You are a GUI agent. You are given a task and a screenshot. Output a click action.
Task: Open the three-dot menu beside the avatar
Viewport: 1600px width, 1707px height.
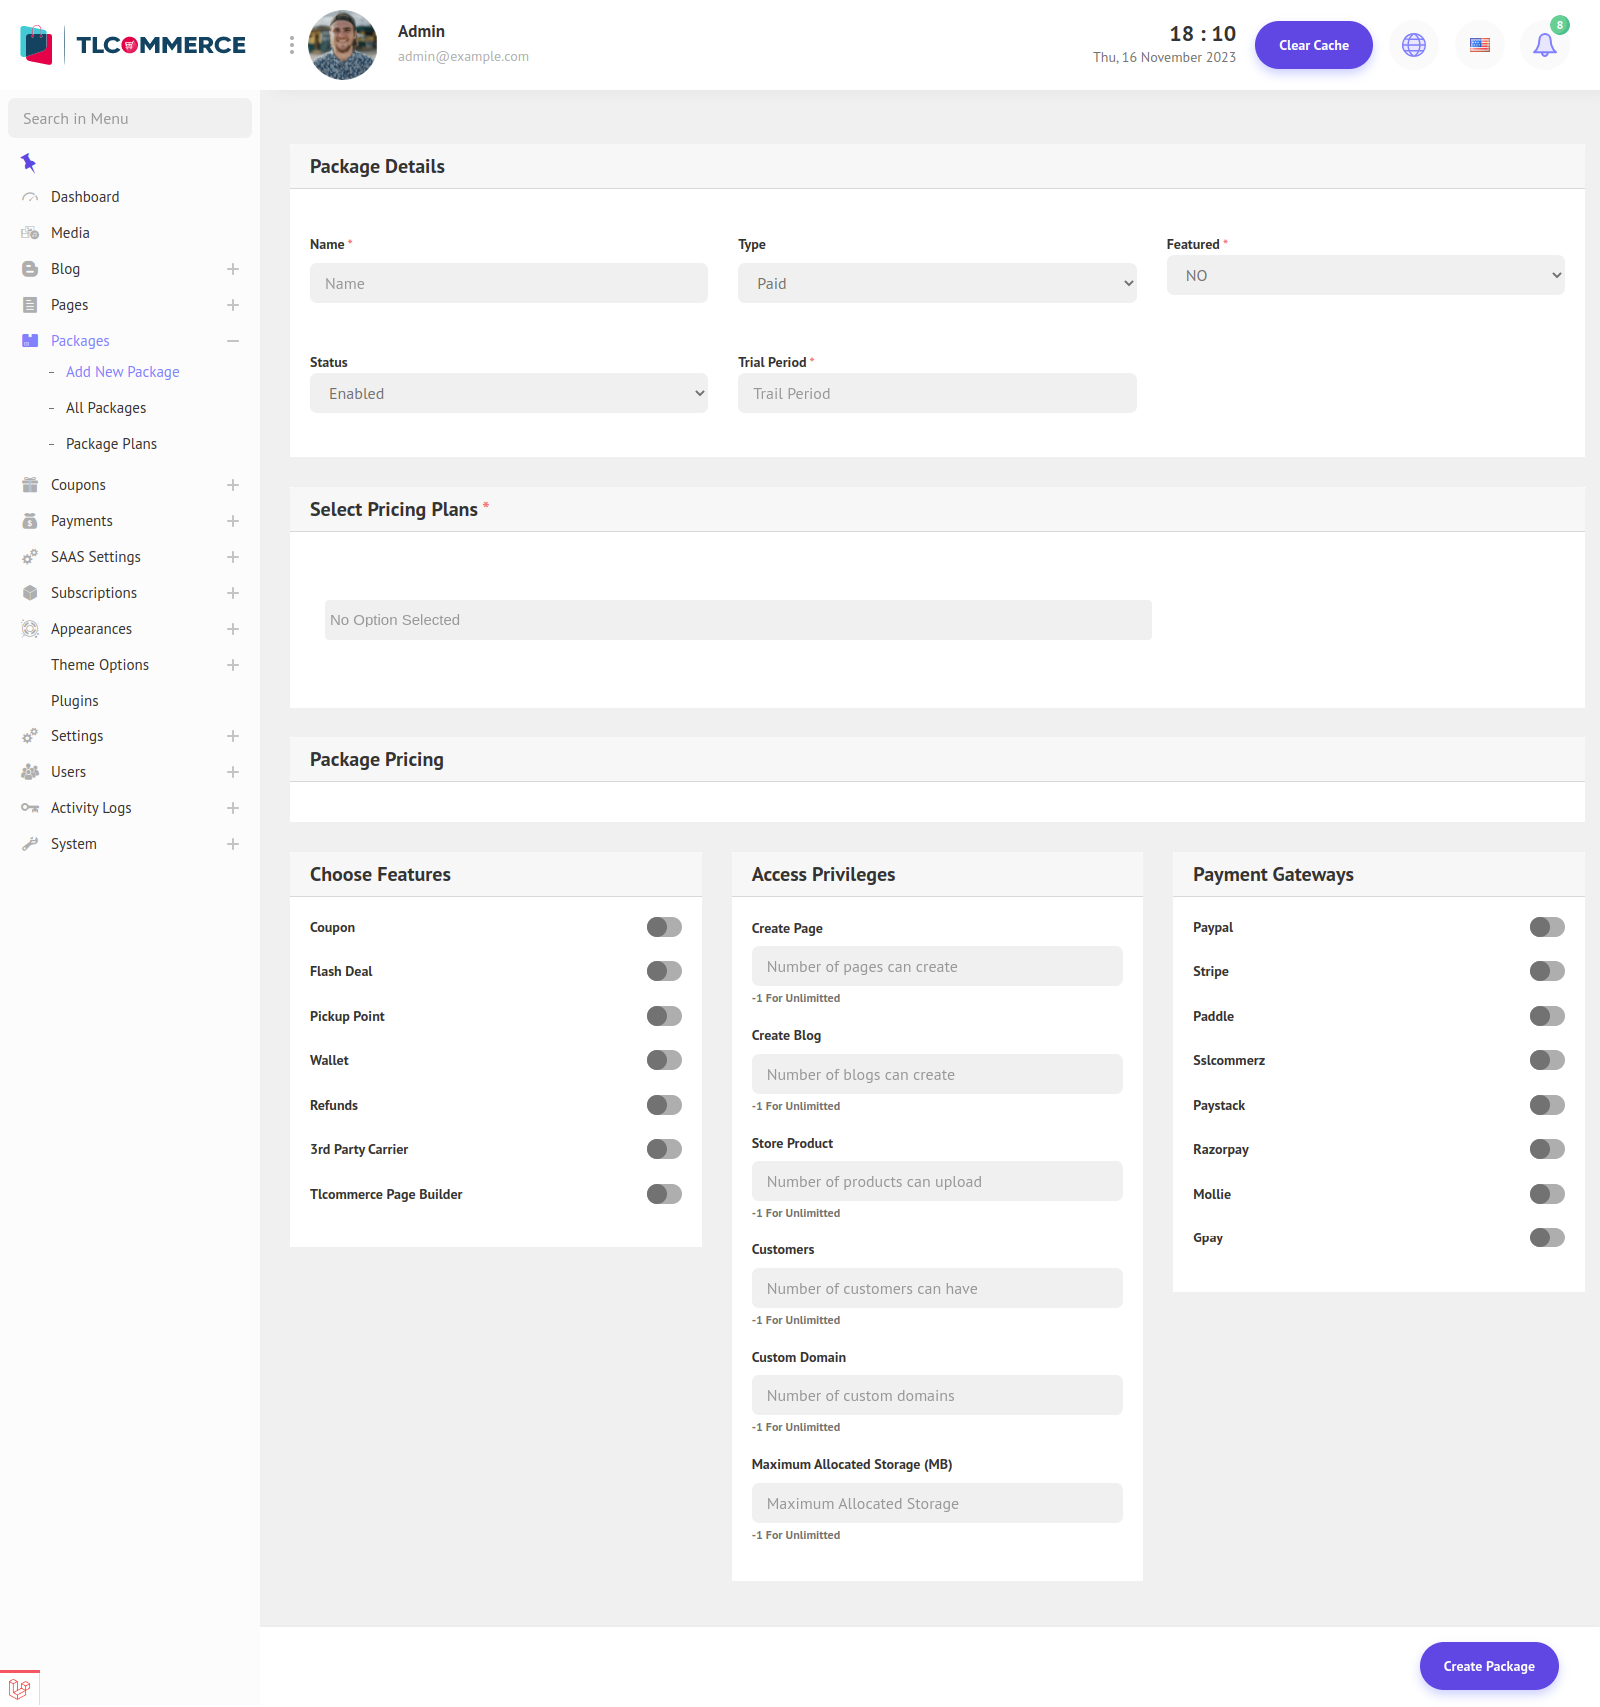(290, 45)
